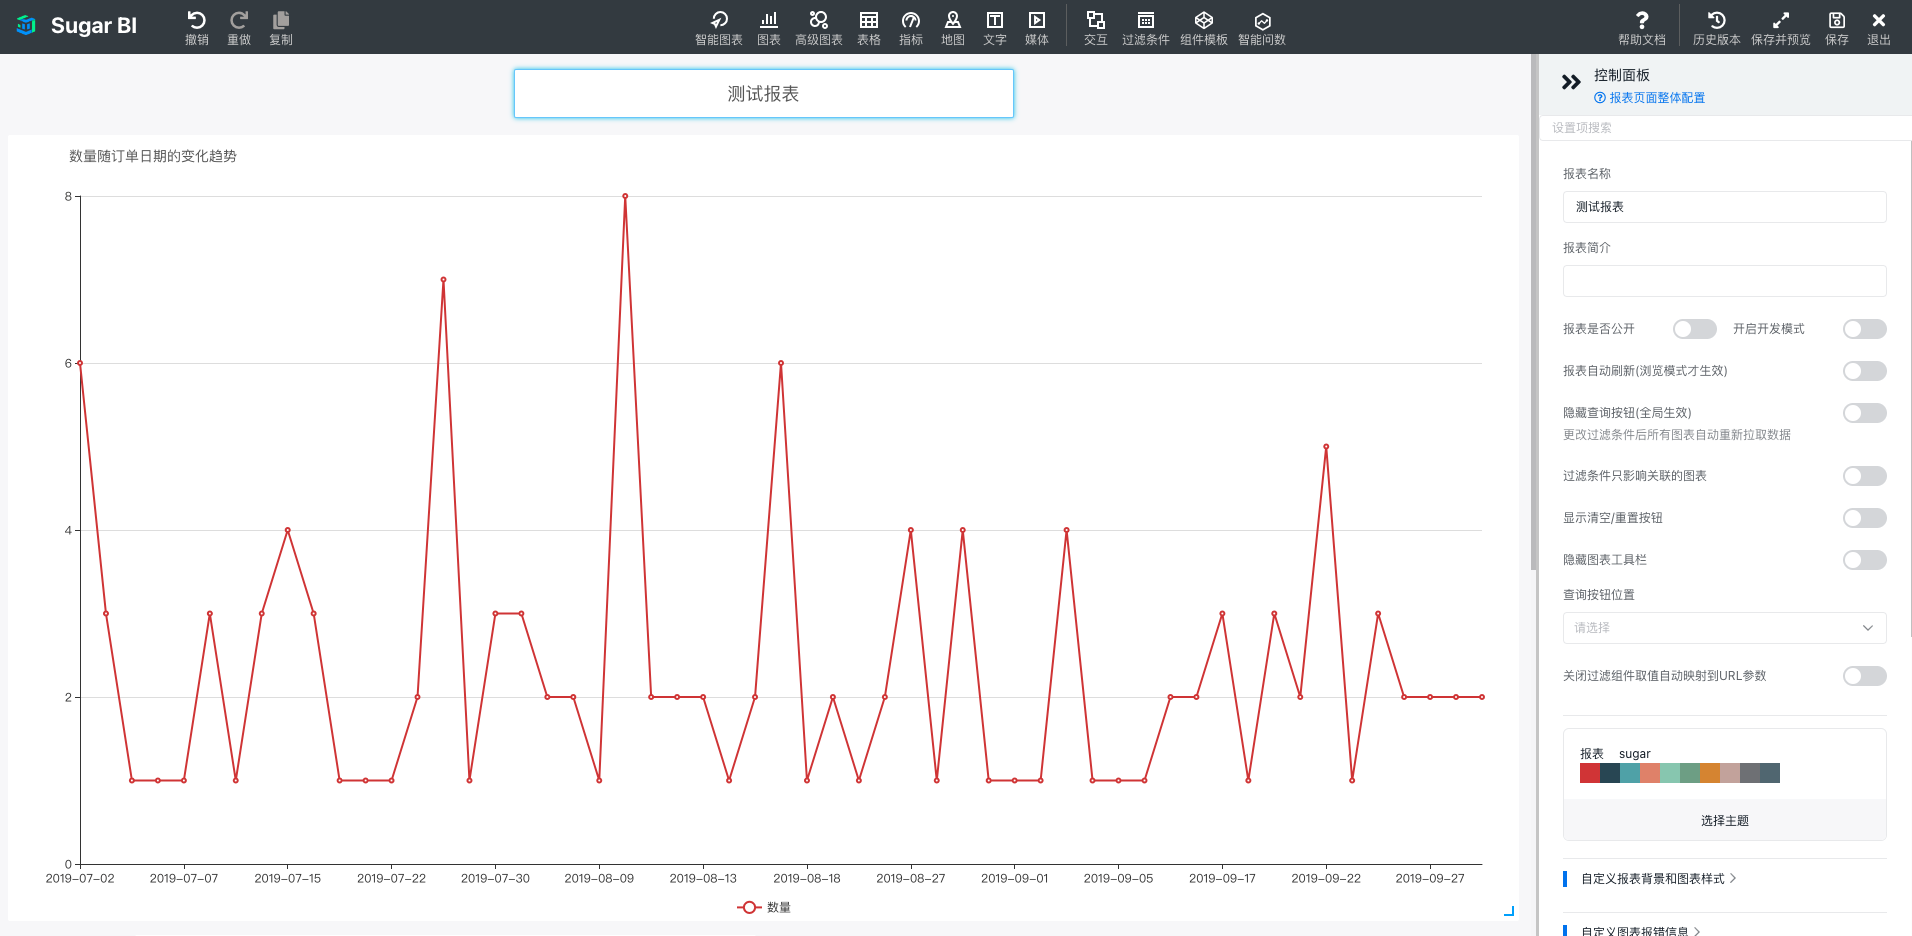Insert a 文字 text component
This screenshot has height=936, width=1912.
pyautogui.click(x=995, y=27)
